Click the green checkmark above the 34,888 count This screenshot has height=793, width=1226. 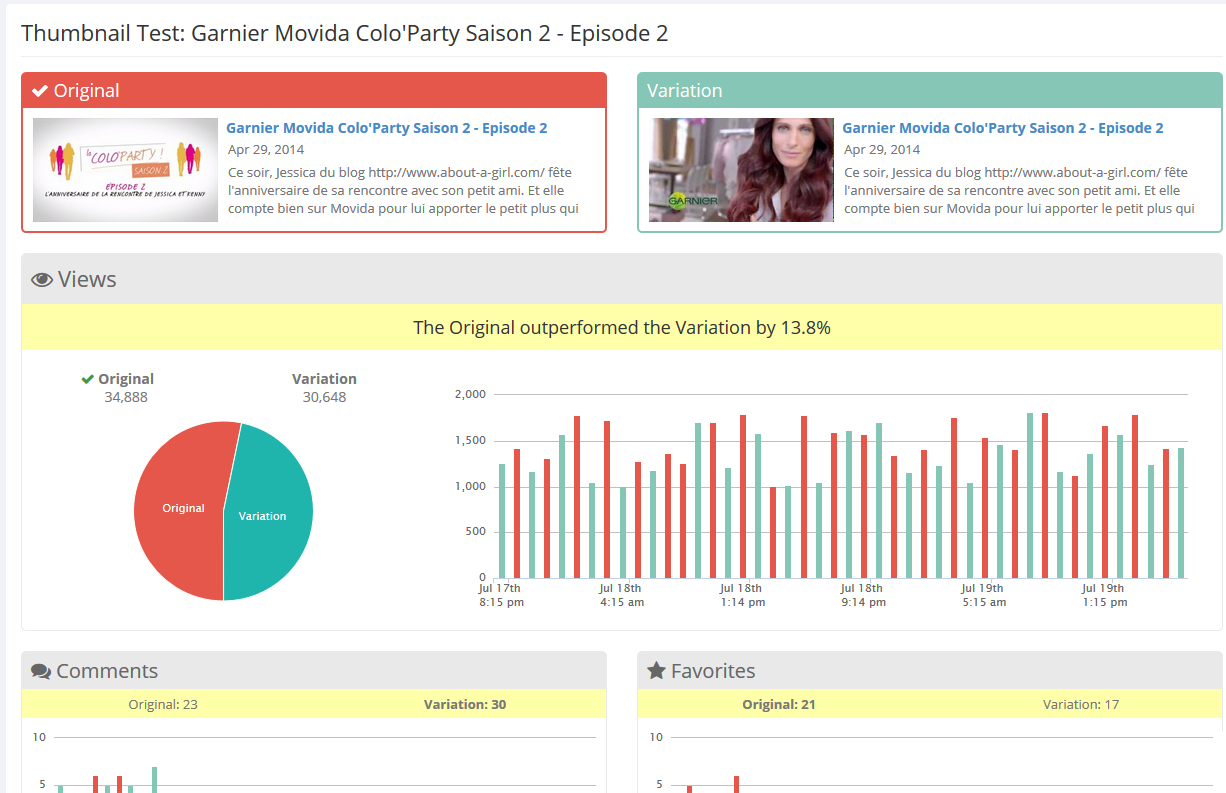87,378
